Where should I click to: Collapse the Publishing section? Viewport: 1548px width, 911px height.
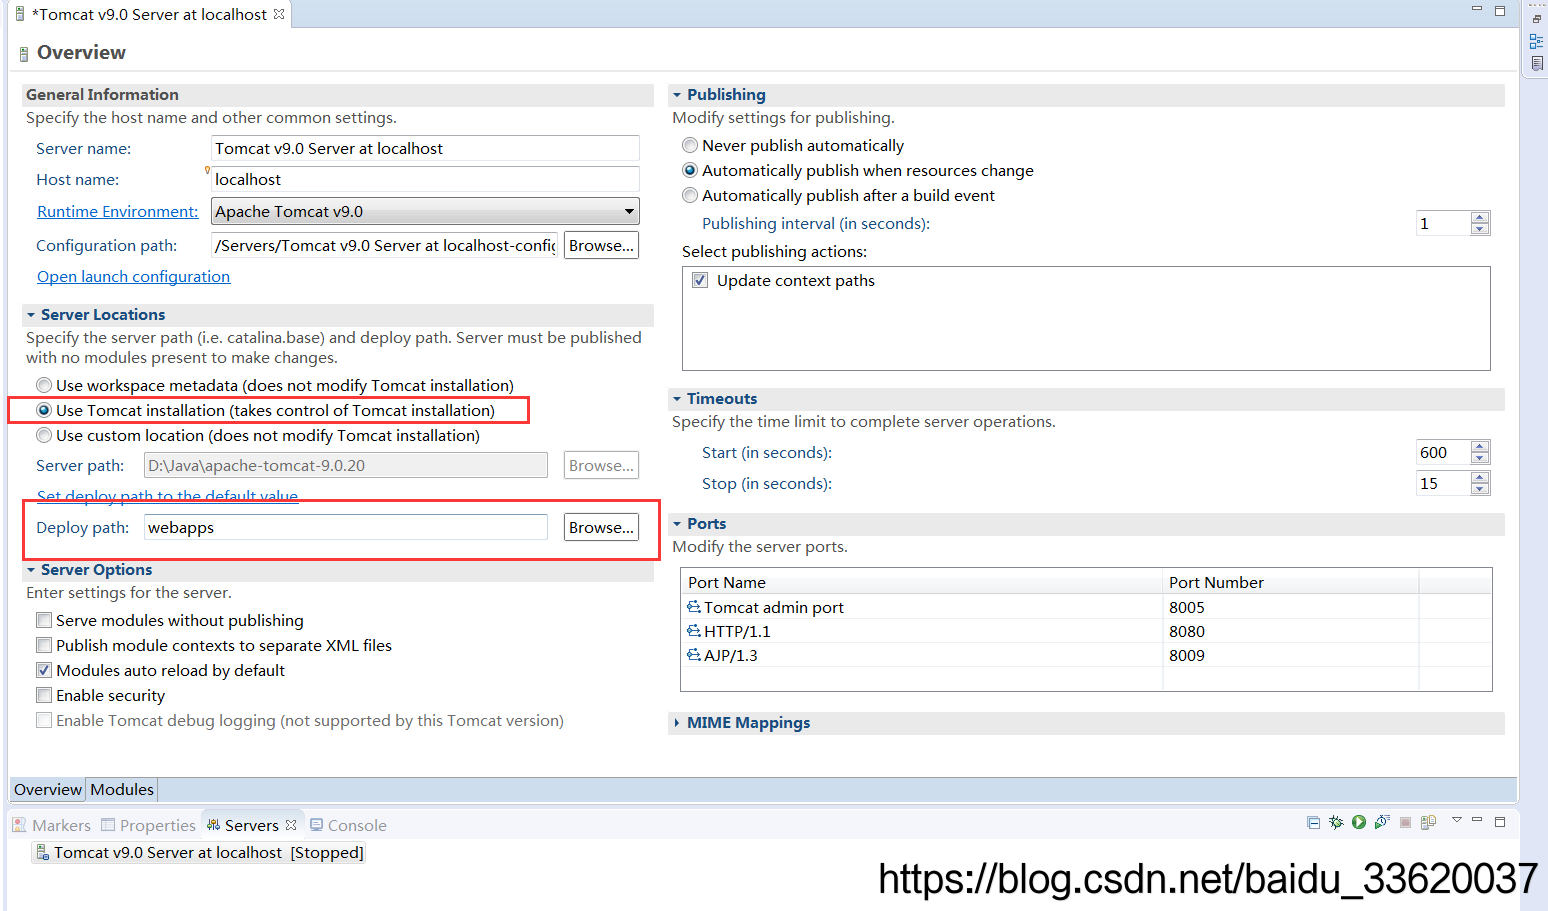pyautogui.click(x=677, y=95)
